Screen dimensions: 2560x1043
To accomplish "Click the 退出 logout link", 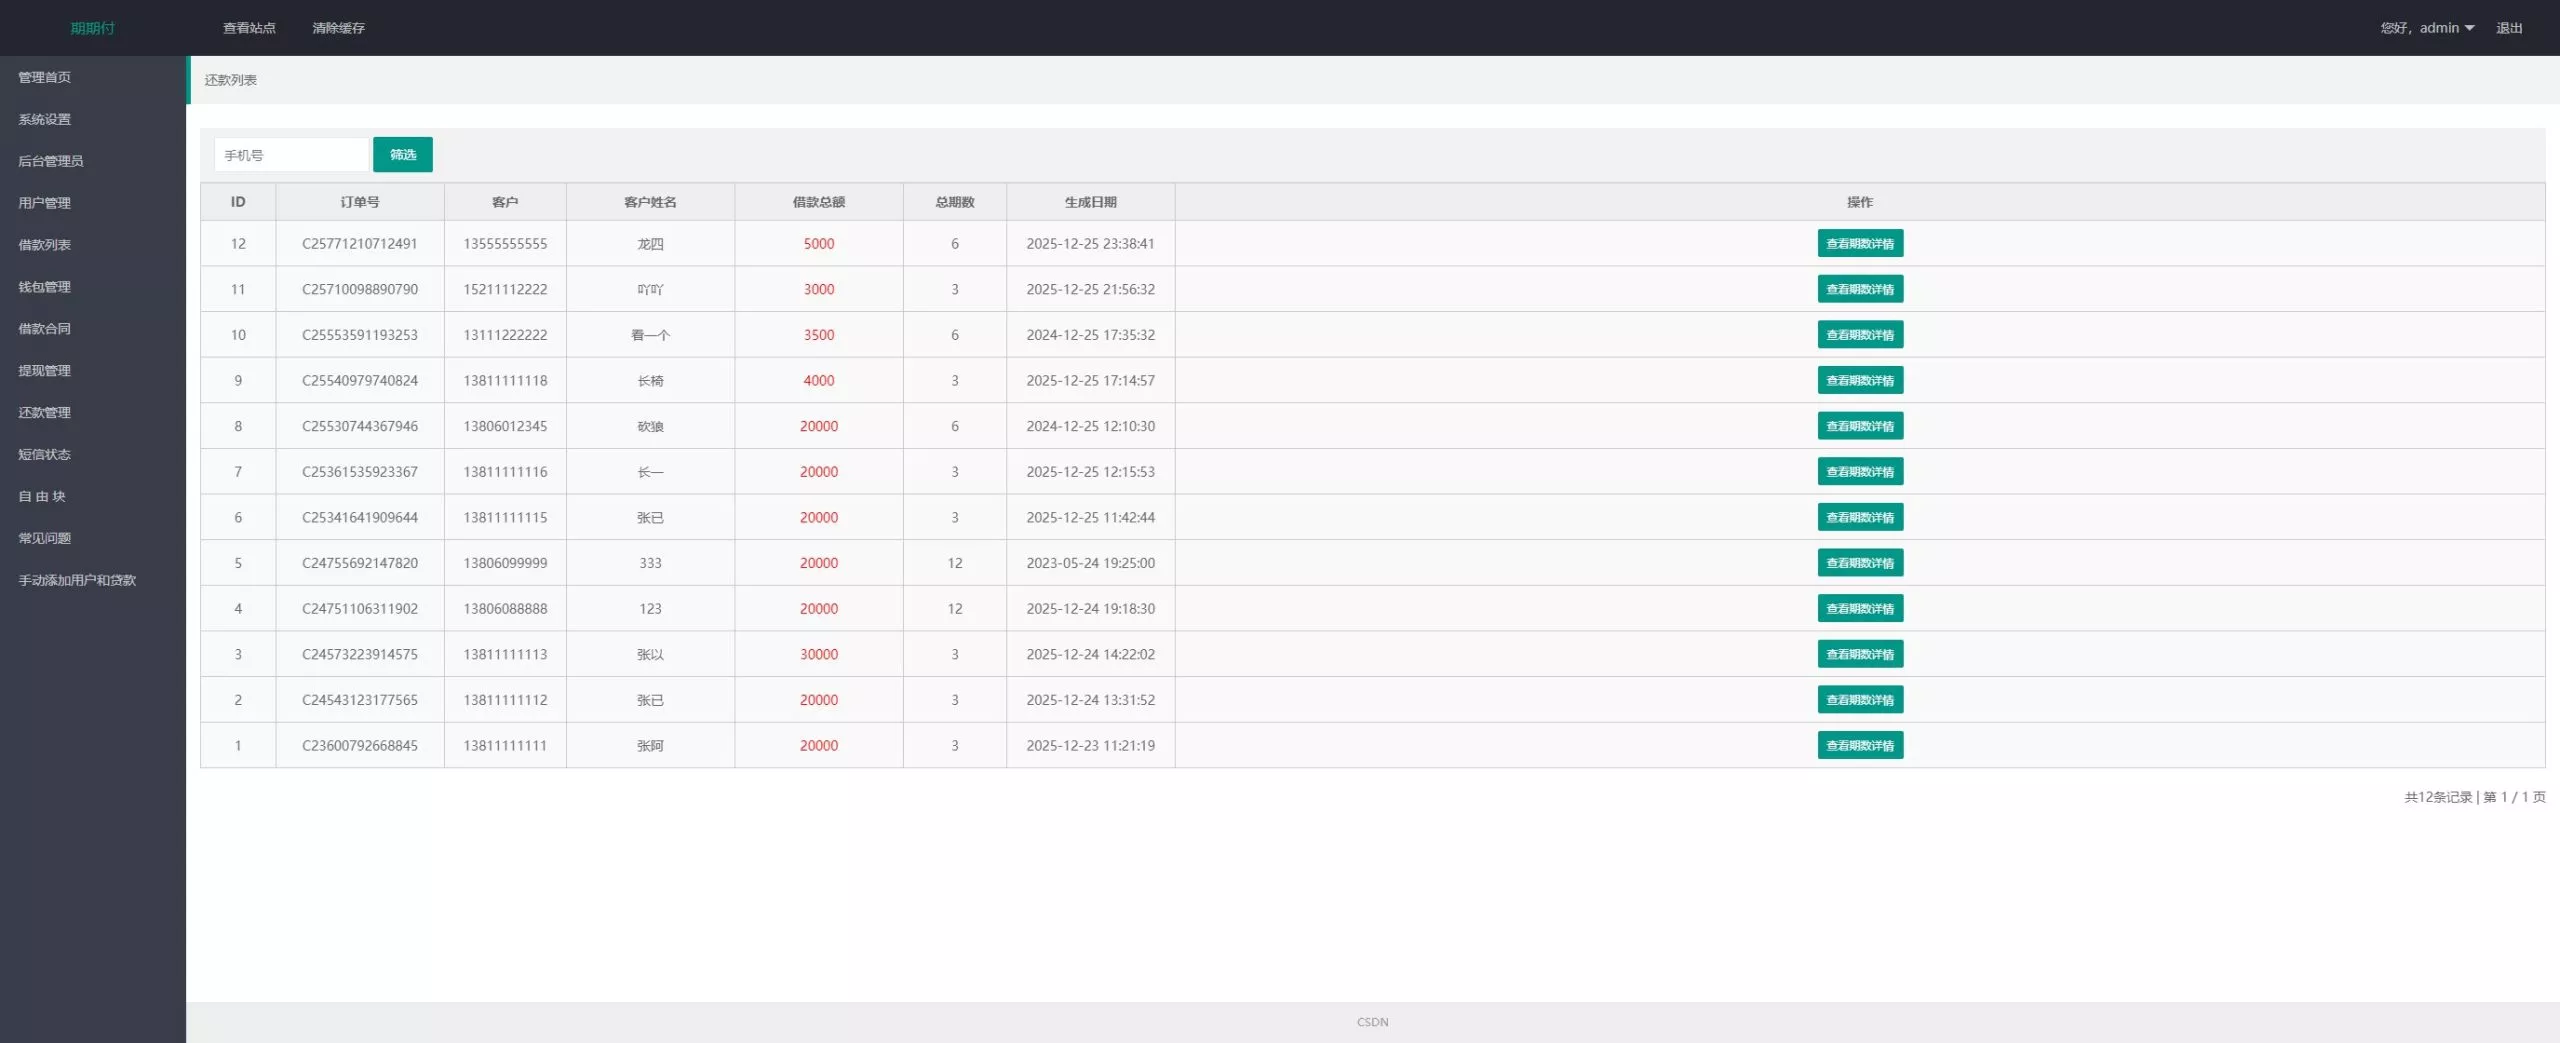I will [x=2509, y=28].
